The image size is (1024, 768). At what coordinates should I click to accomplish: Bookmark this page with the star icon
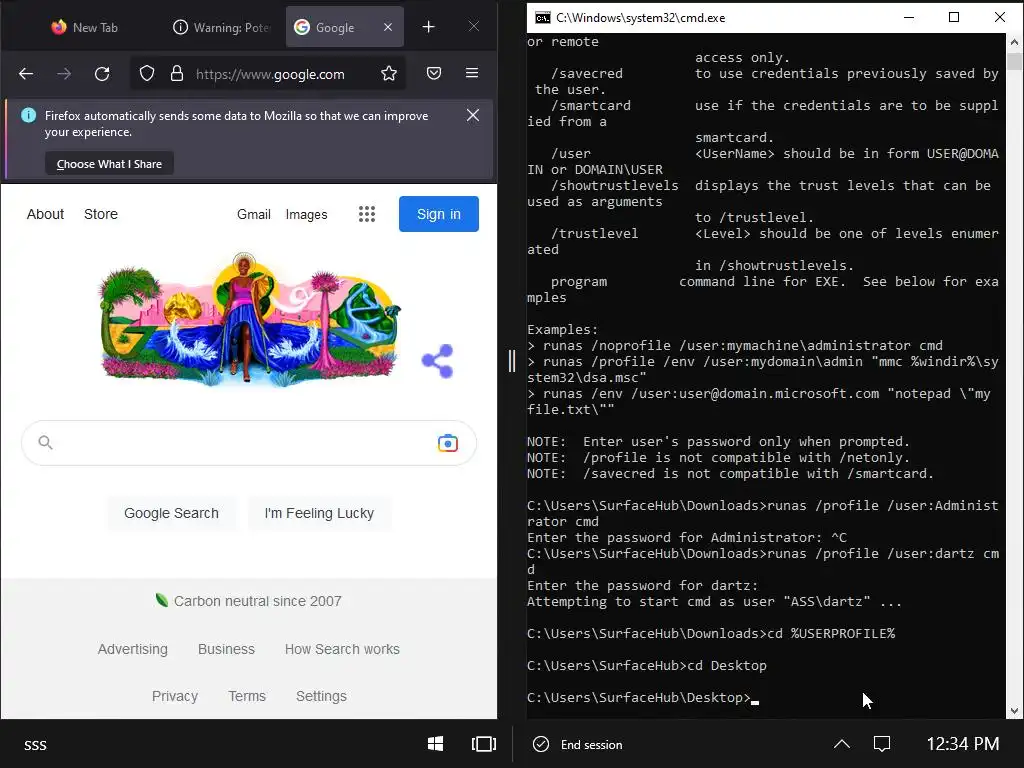(x=389, y=73)
